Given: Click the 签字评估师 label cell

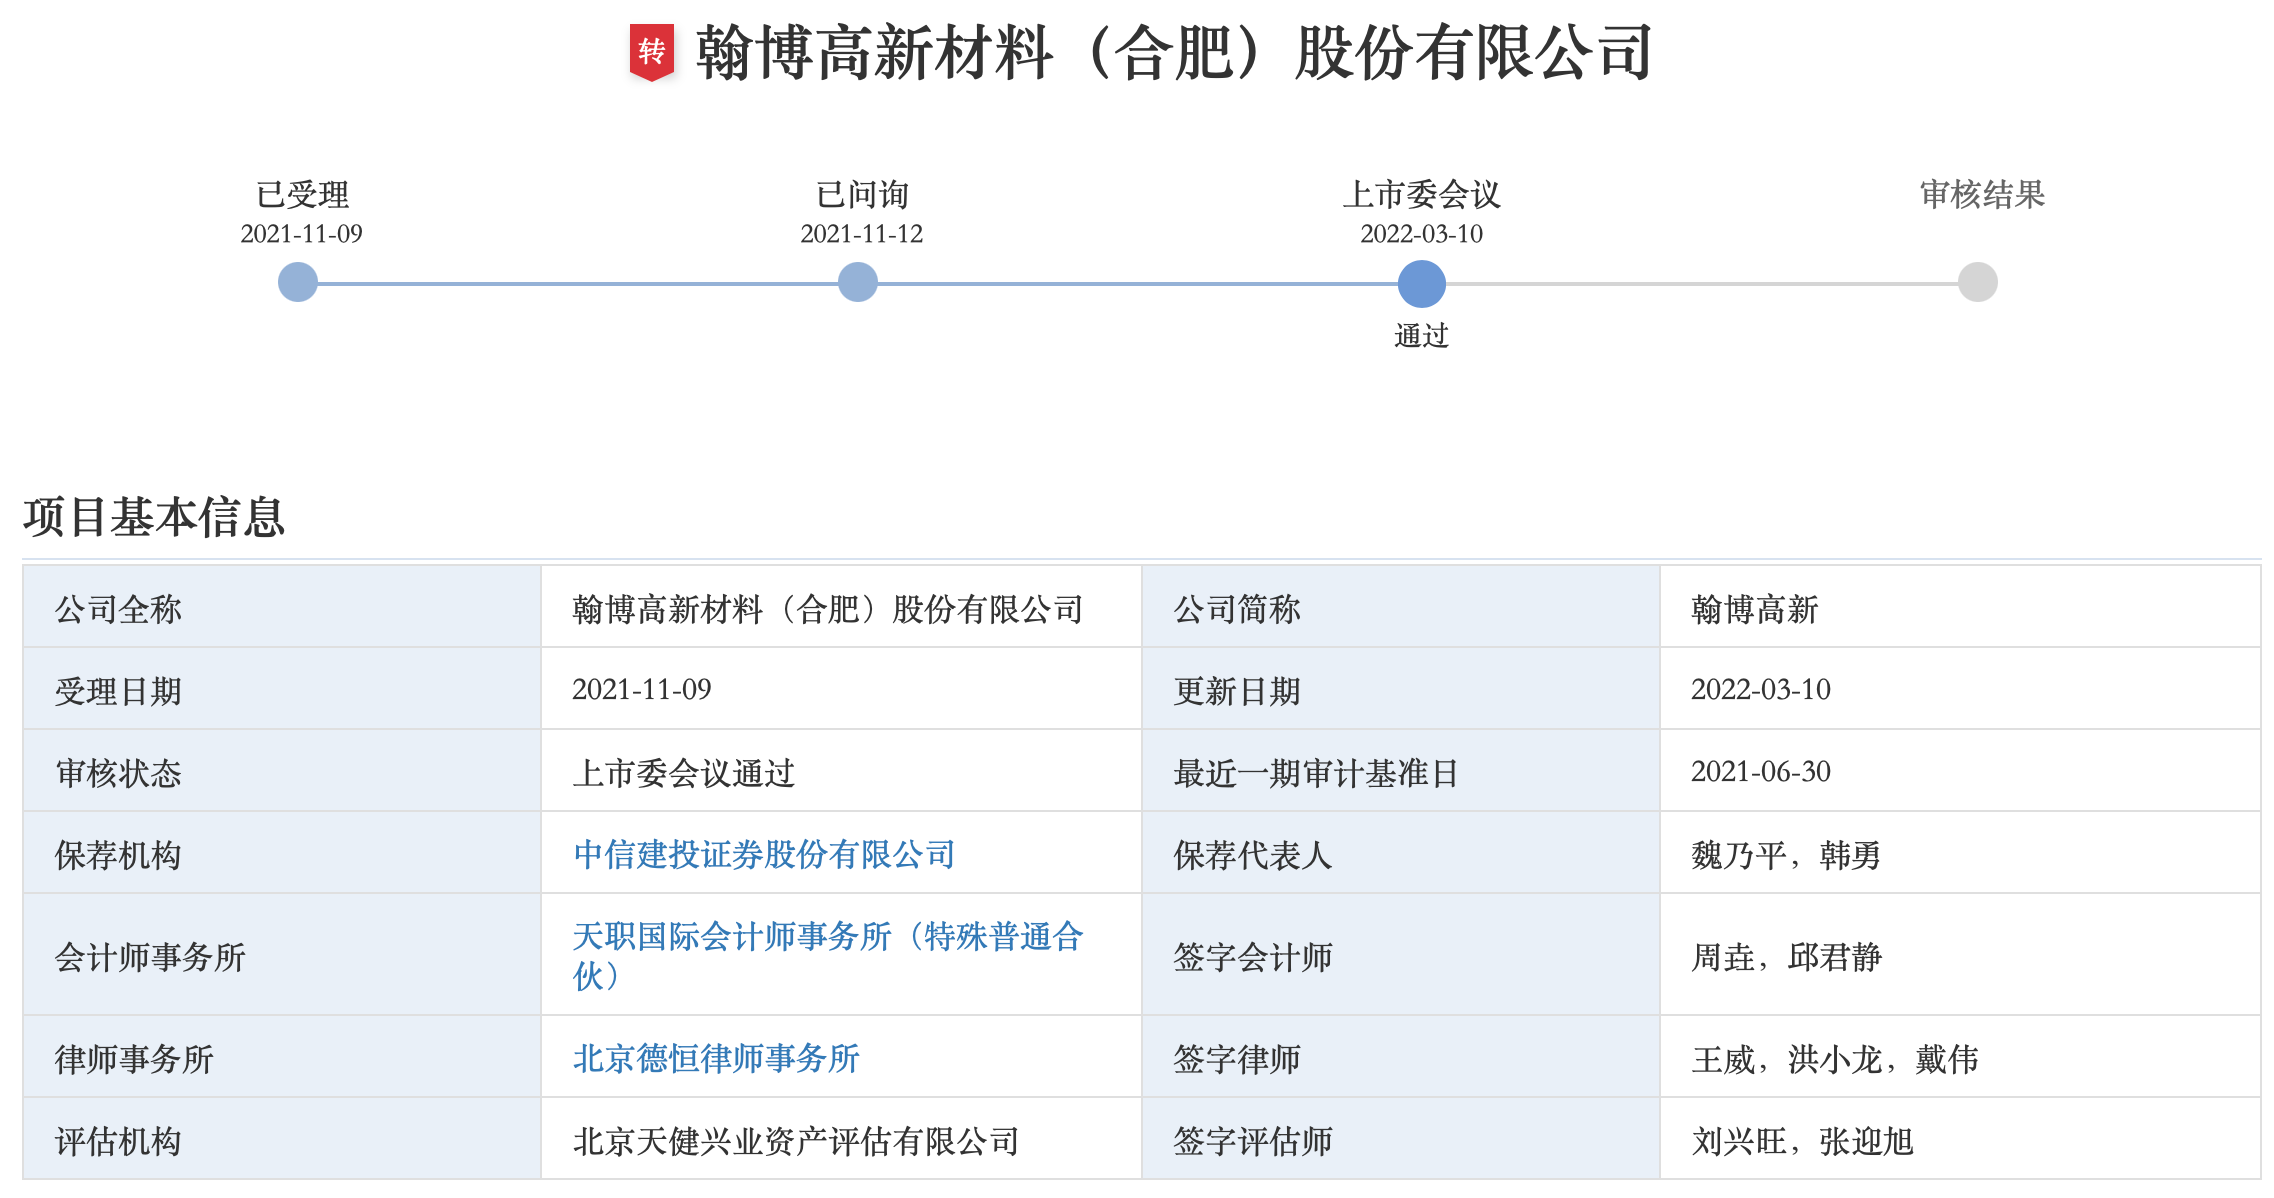Looking at the screenshot, I should tap(1401, 1139).
